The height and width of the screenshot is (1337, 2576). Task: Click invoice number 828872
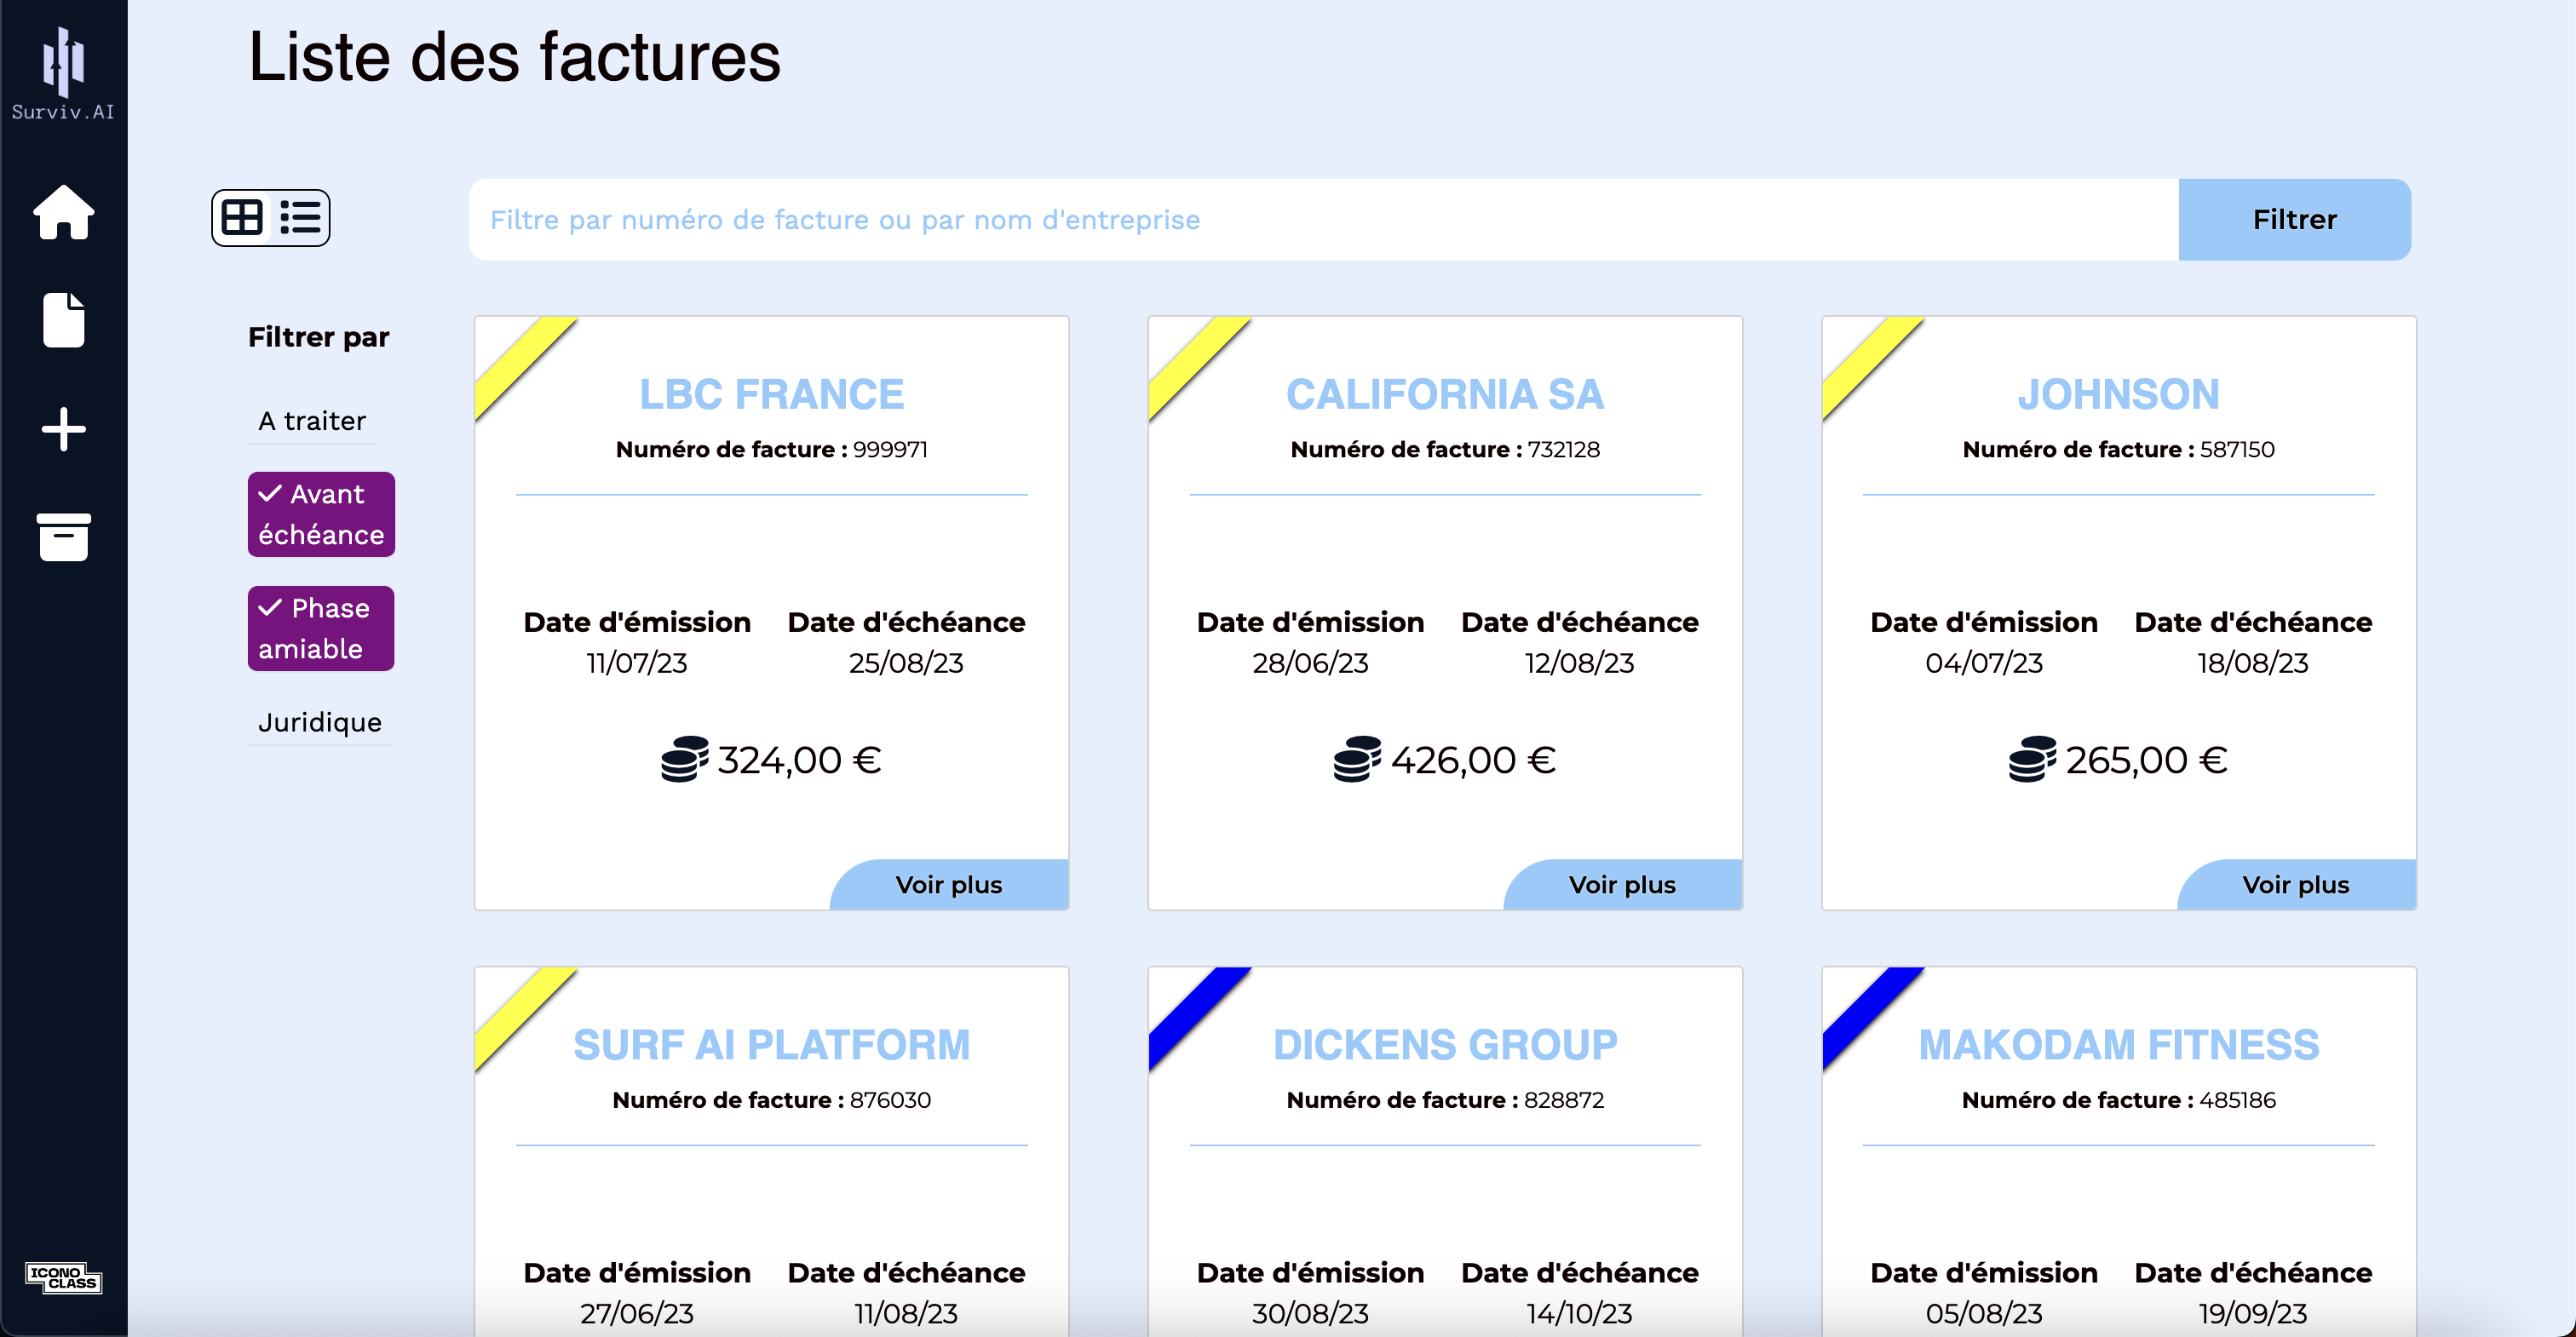click(1564, 1100)
